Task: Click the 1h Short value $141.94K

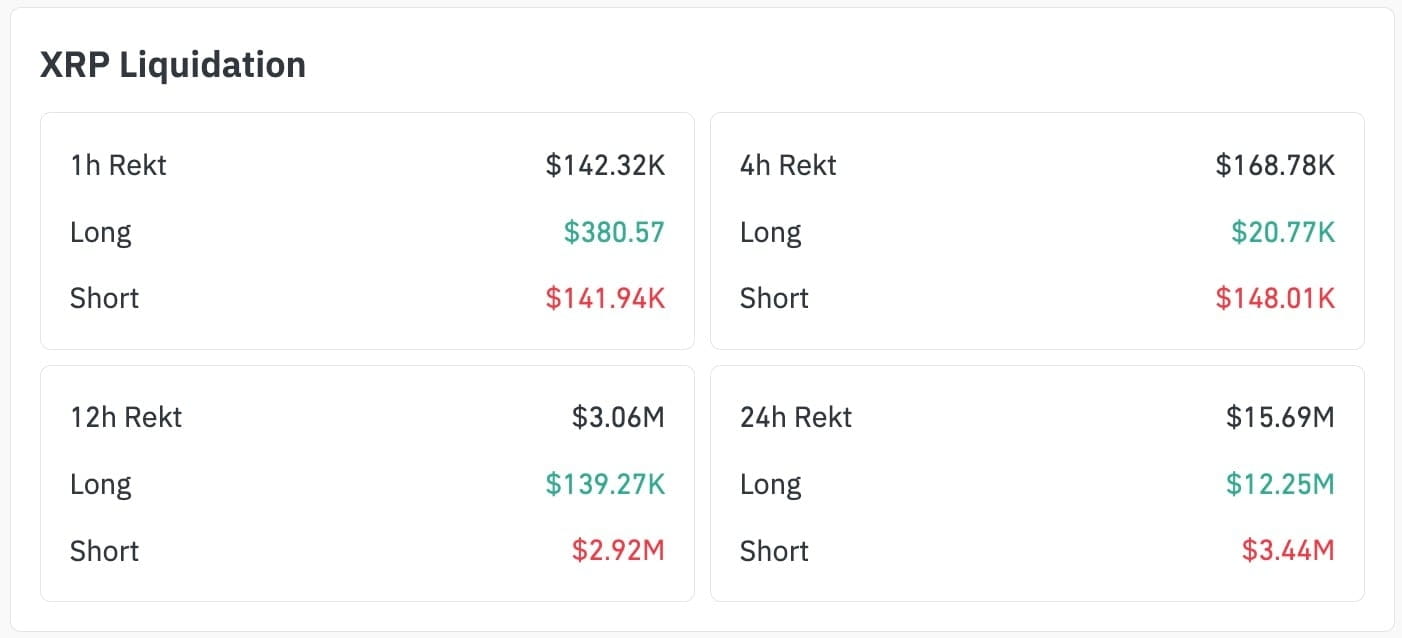Action: pos(605,298)
